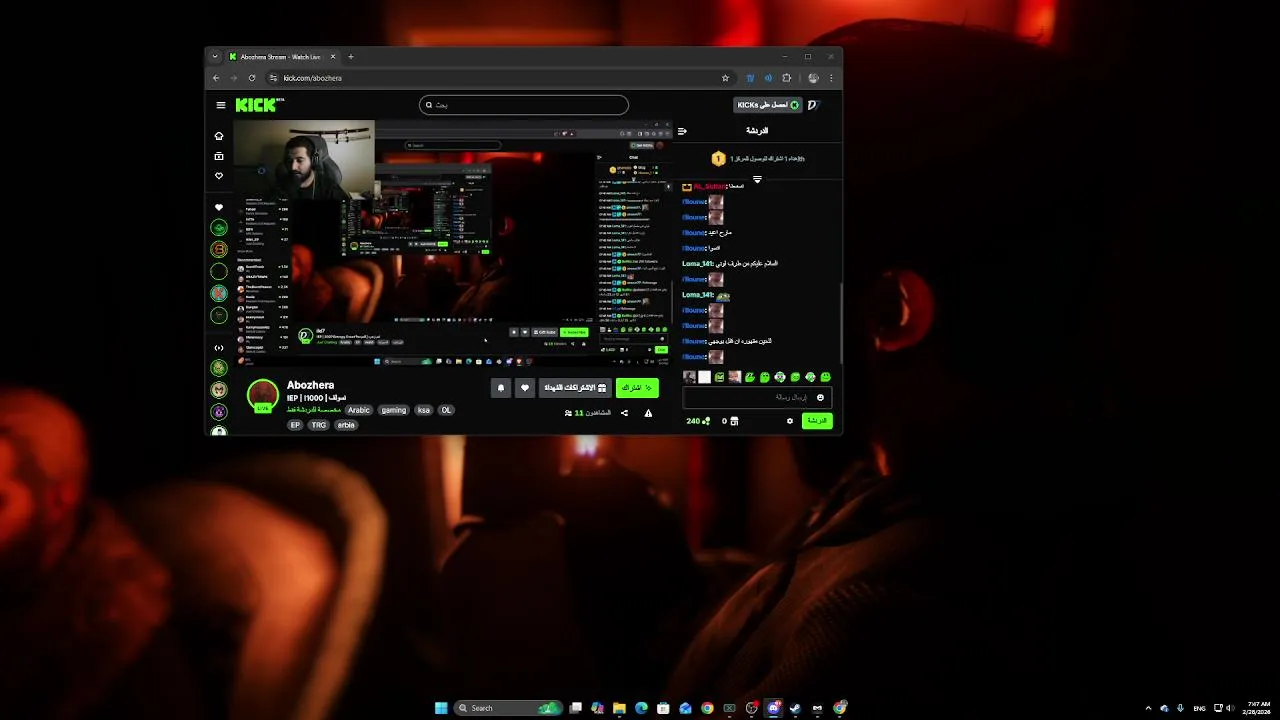This screenshot has height=720, width=1280.
Task: Open chat emoji picker smiley
Action: pos(820,397)
